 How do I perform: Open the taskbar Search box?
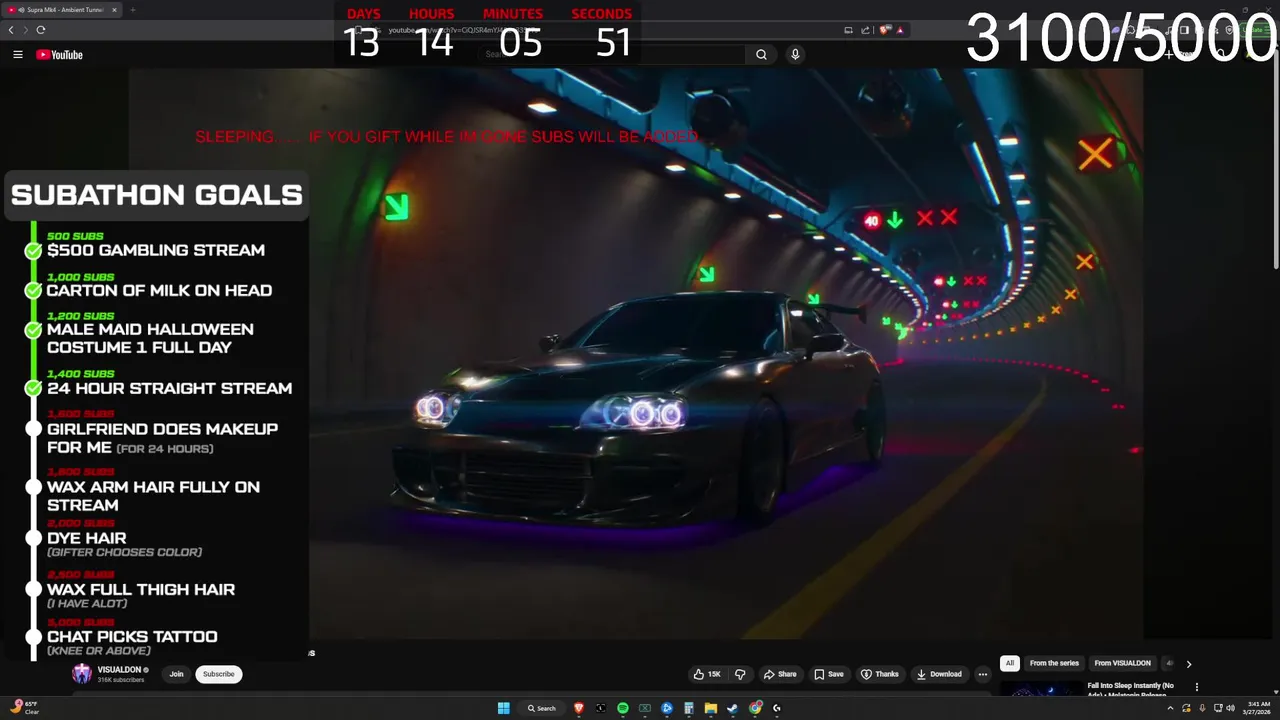pos(541,708)
